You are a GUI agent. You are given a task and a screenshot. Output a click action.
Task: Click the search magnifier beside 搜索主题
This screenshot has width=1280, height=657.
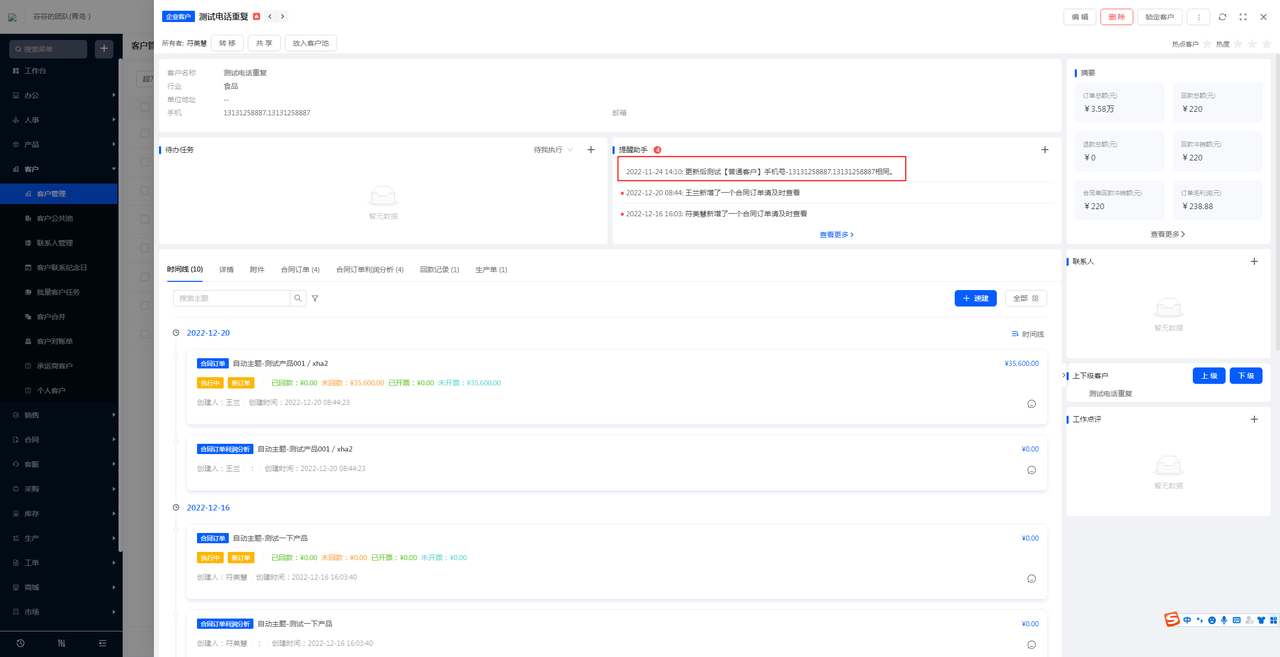[x=298, y=298]
